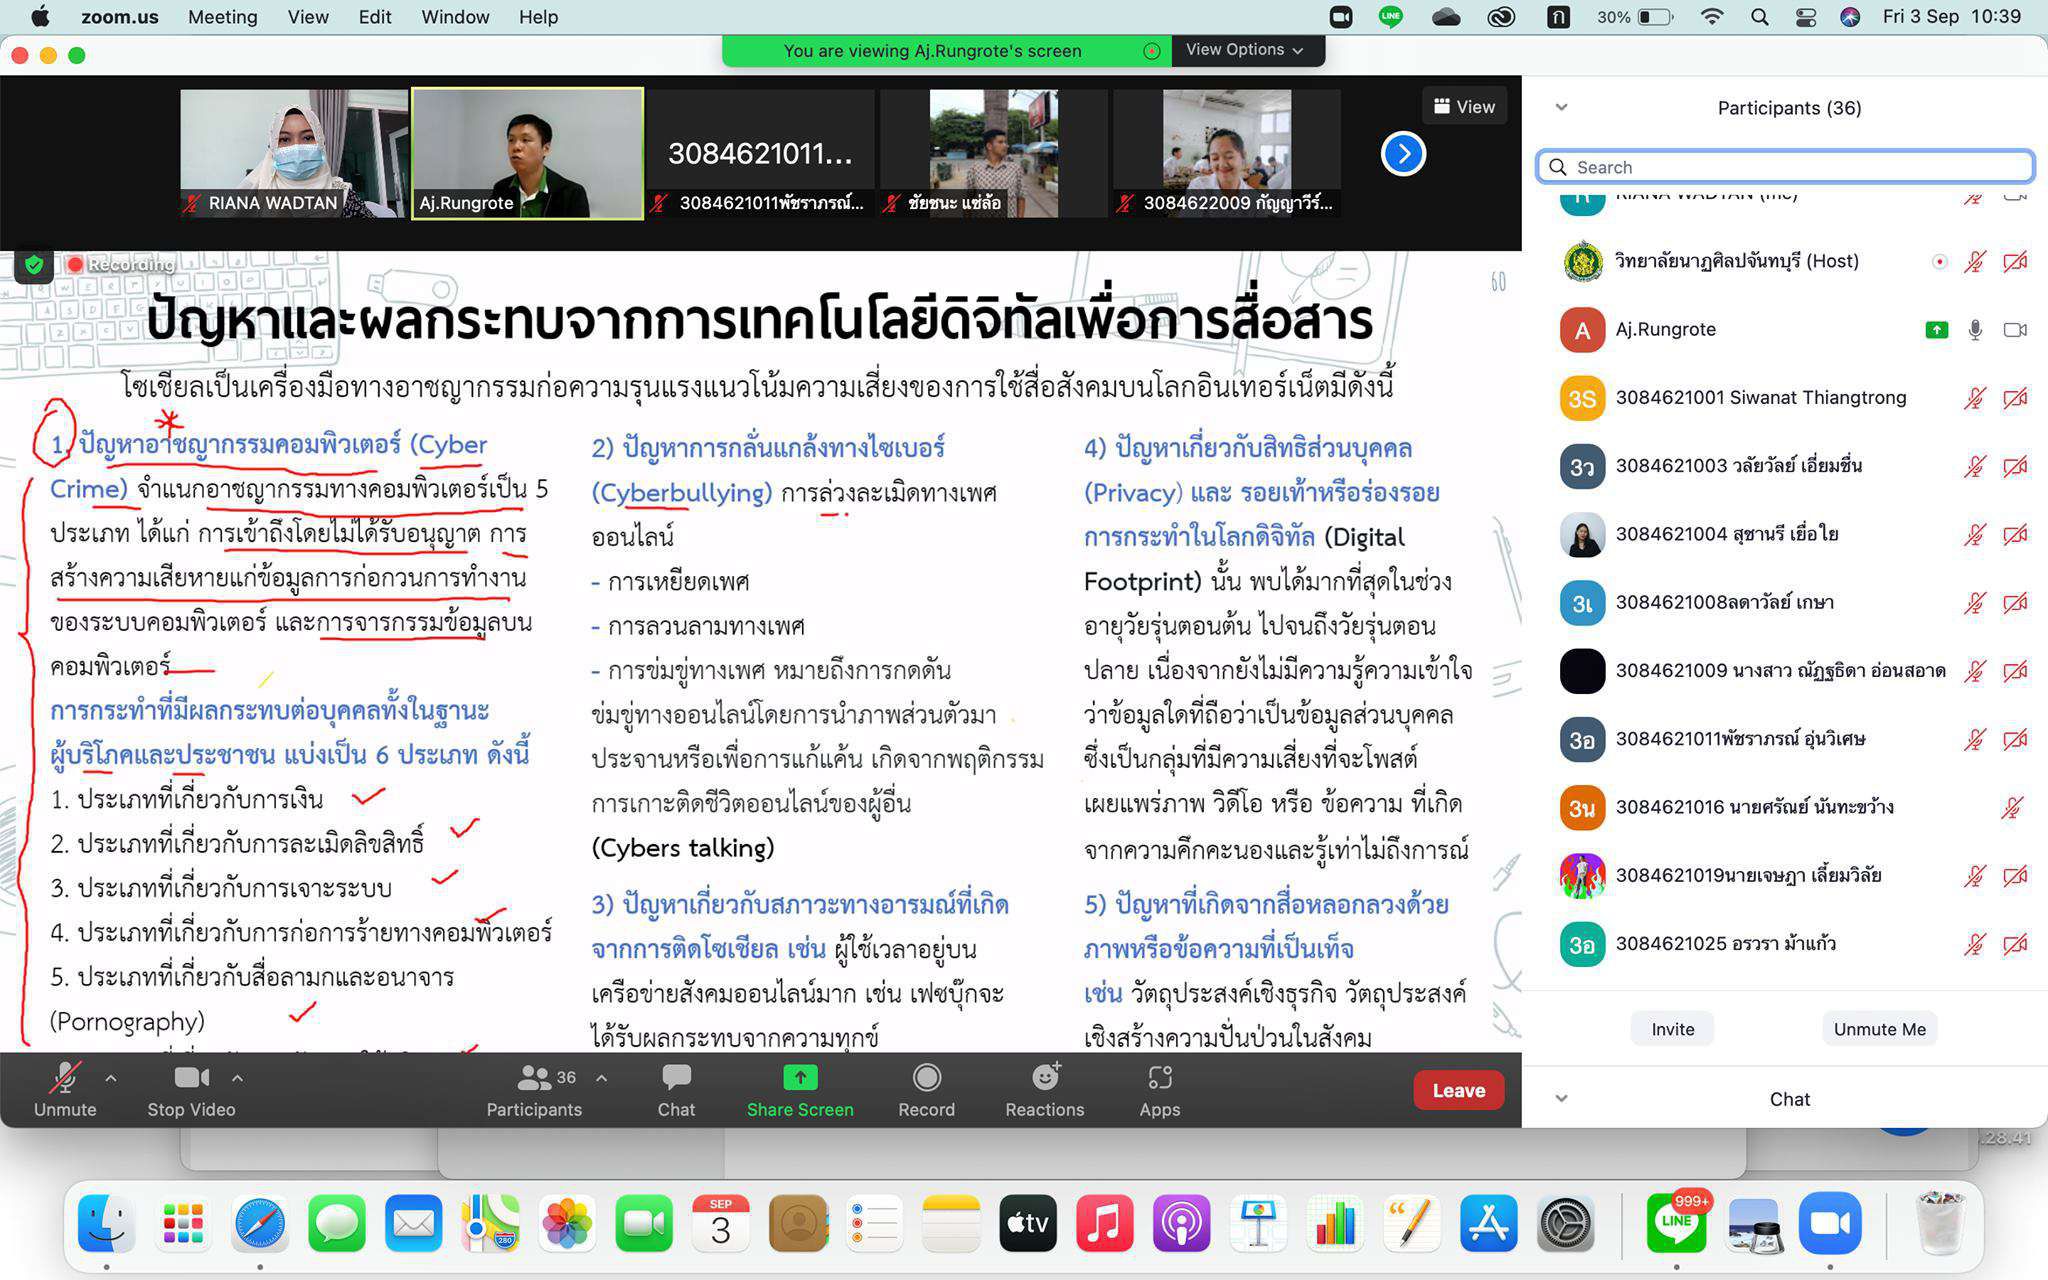2048x1280 pixels.
Task: Open LINE app in the dock
Action: (1676, 1224)
